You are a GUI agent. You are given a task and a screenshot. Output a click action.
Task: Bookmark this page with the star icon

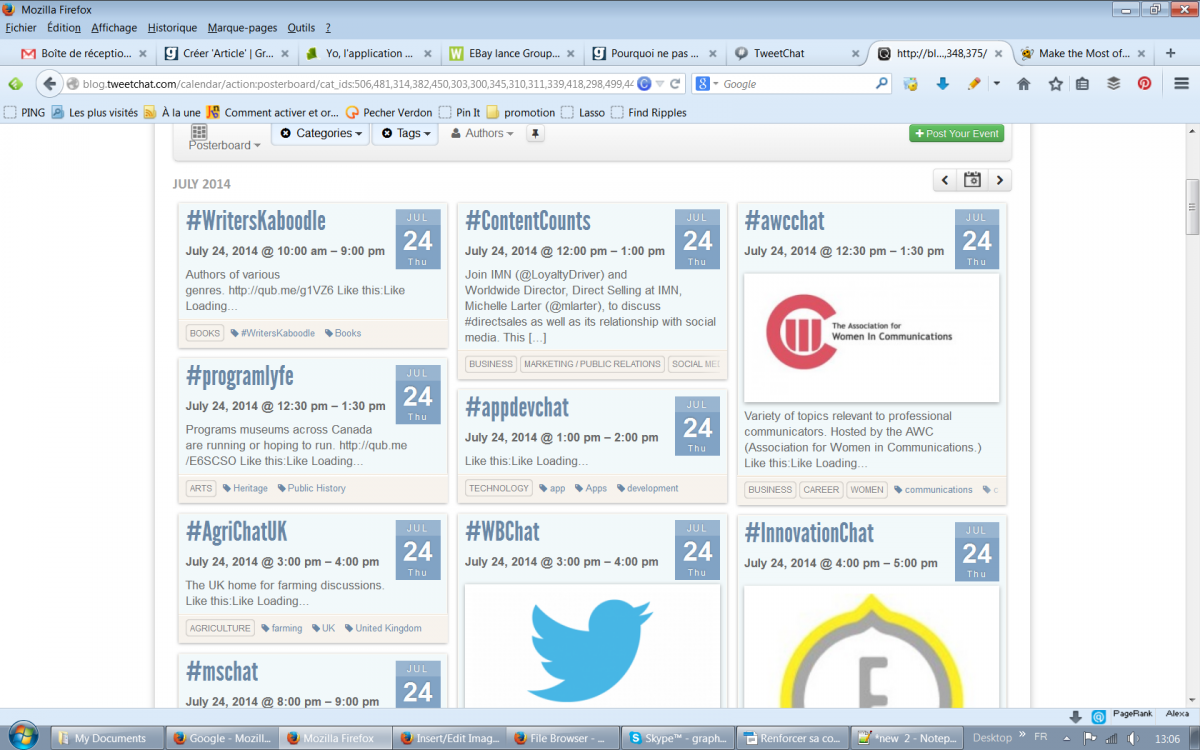(x=1055, y=84)
